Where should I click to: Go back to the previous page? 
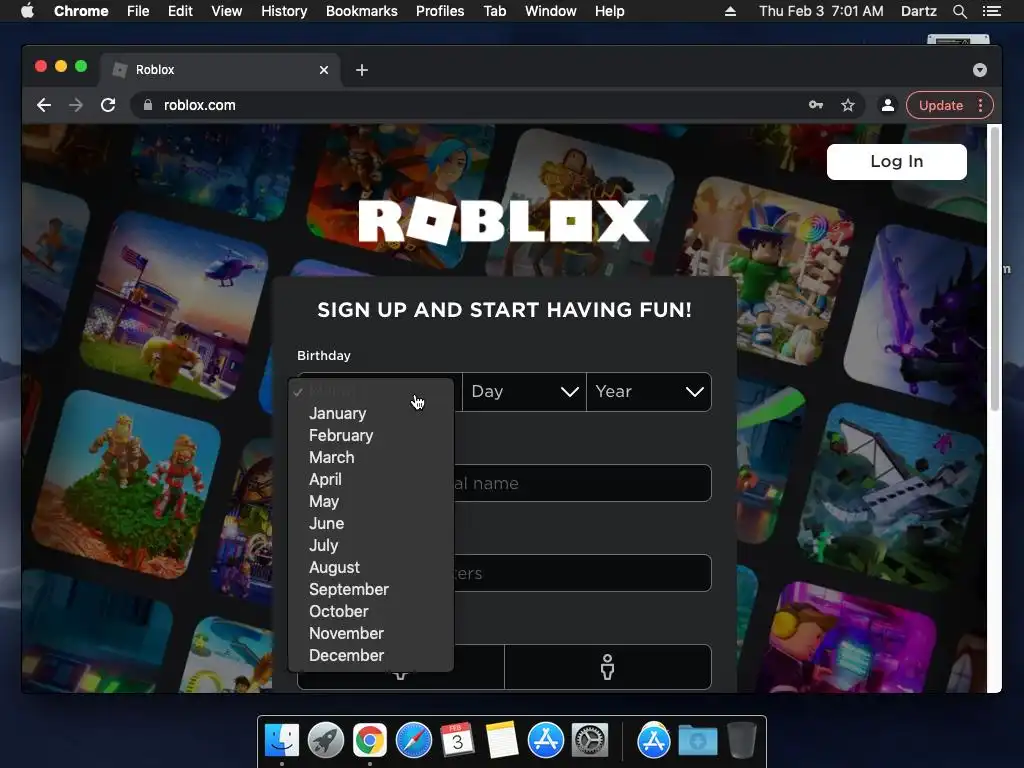point(44,105)
